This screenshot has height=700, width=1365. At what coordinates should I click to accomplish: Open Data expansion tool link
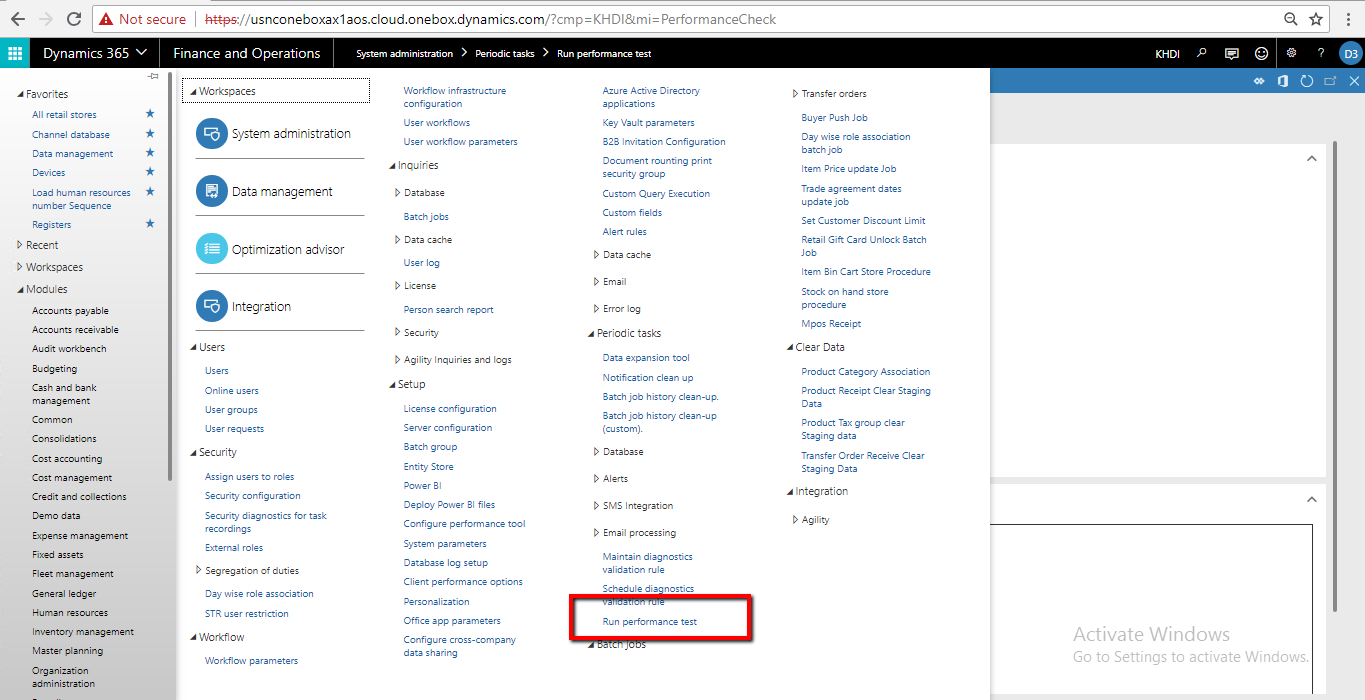click(x=646, y=358)
